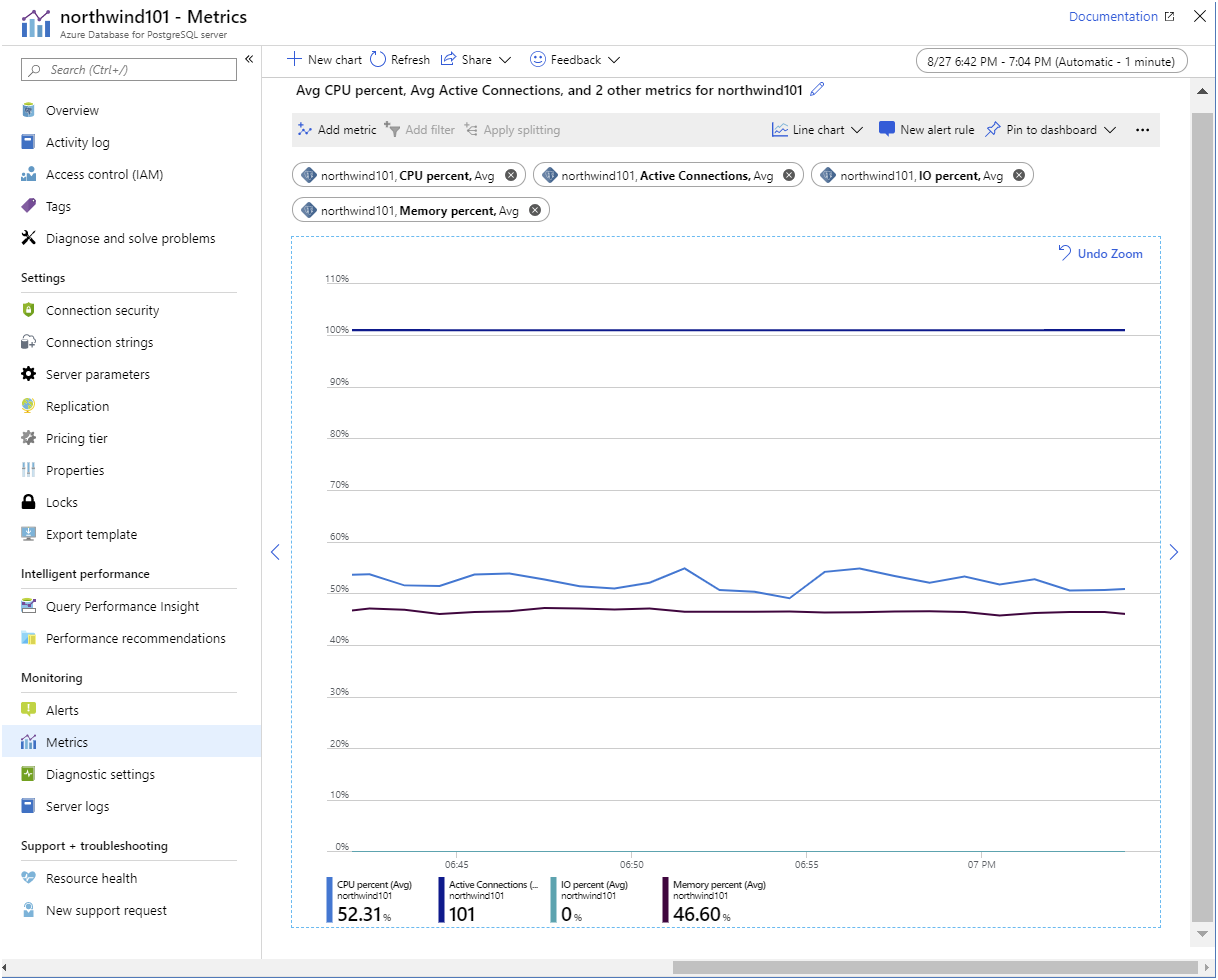Open the Share dropdown
This screenshot has width=1218, height=980.
pyautogui.click(x=476, y=60)
